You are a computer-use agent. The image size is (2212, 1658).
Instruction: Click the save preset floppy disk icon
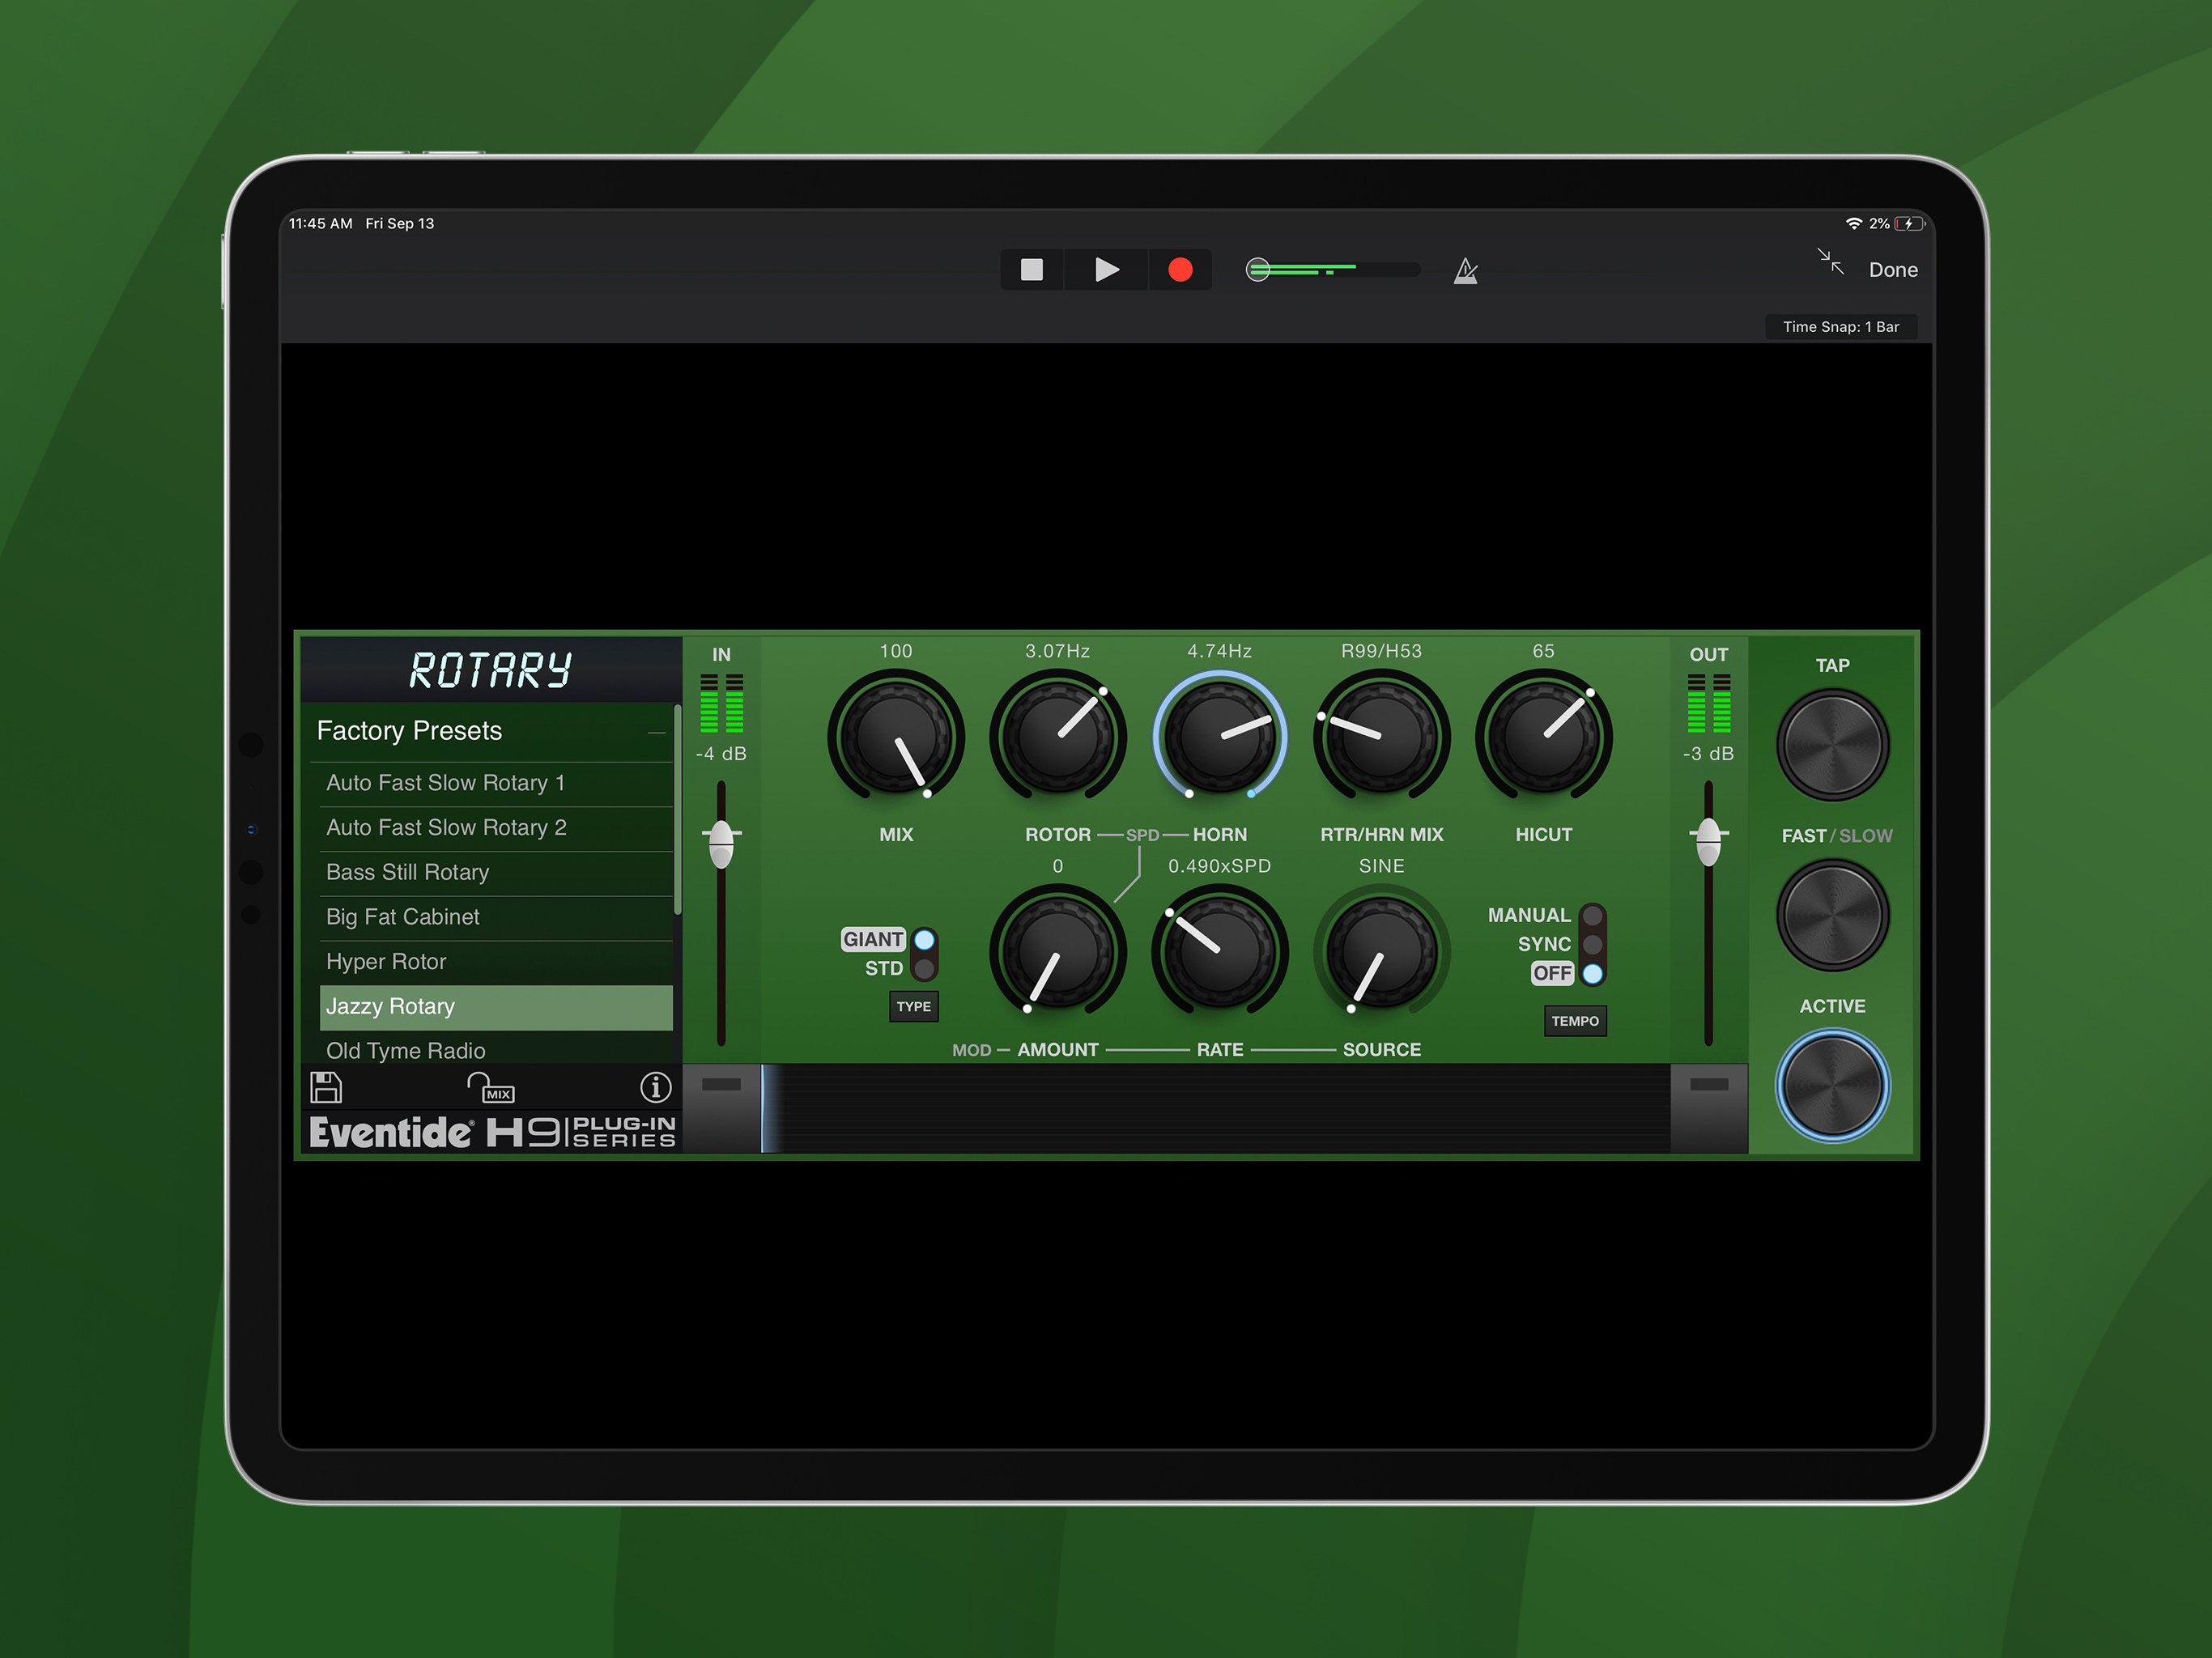click(326, 1087)
